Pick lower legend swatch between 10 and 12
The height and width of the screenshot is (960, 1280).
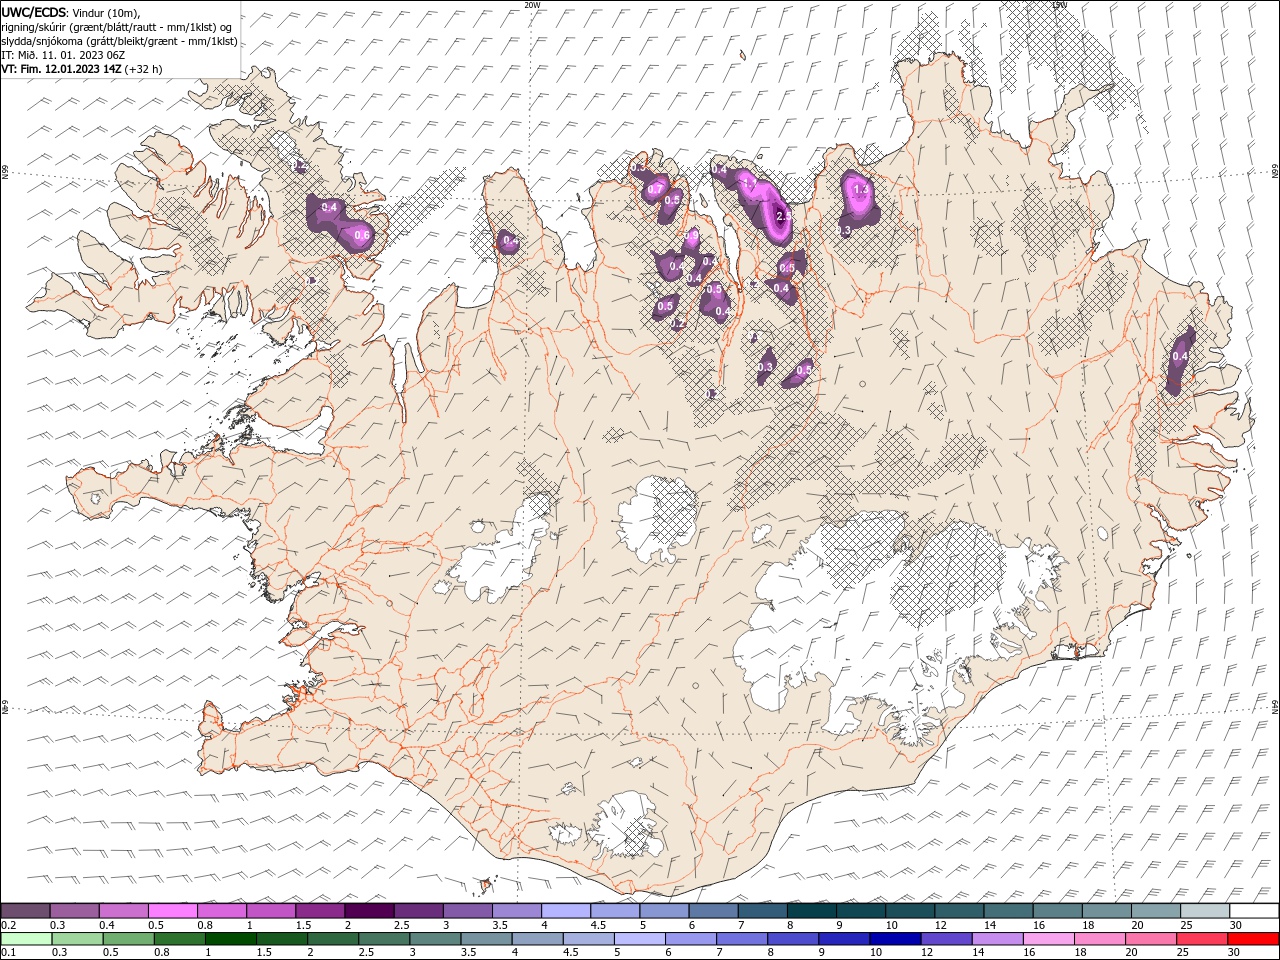[895, 939]
